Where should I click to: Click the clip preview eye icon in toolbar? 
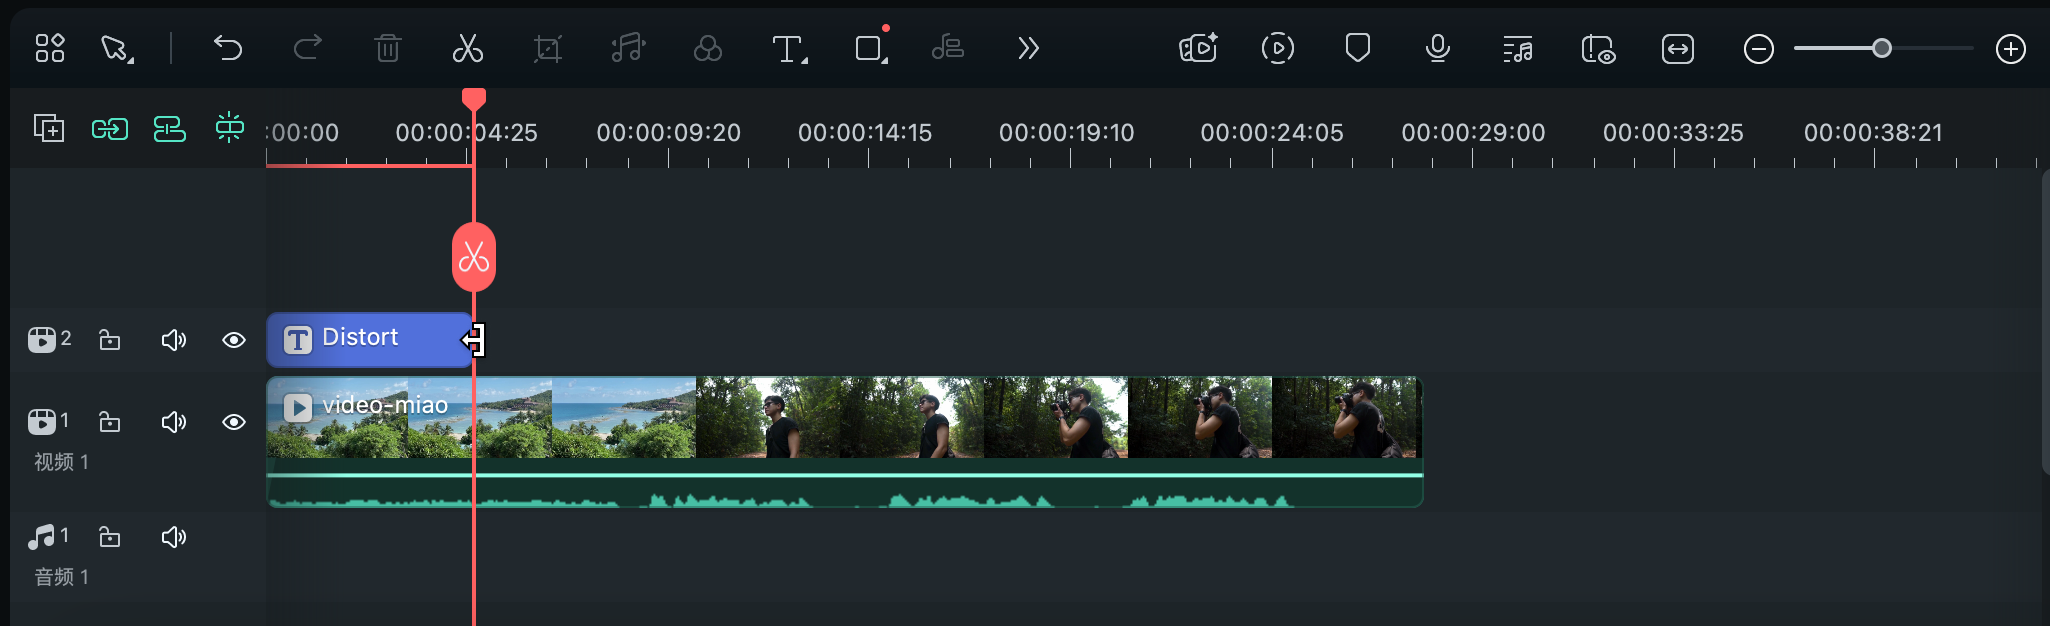(x=1598, y=48)
